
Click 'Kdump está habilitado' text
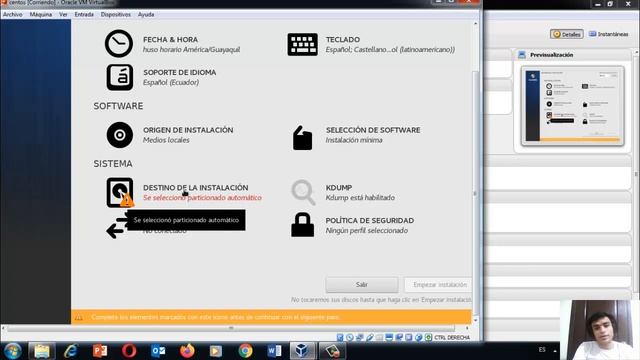click(x=360, y=198)
